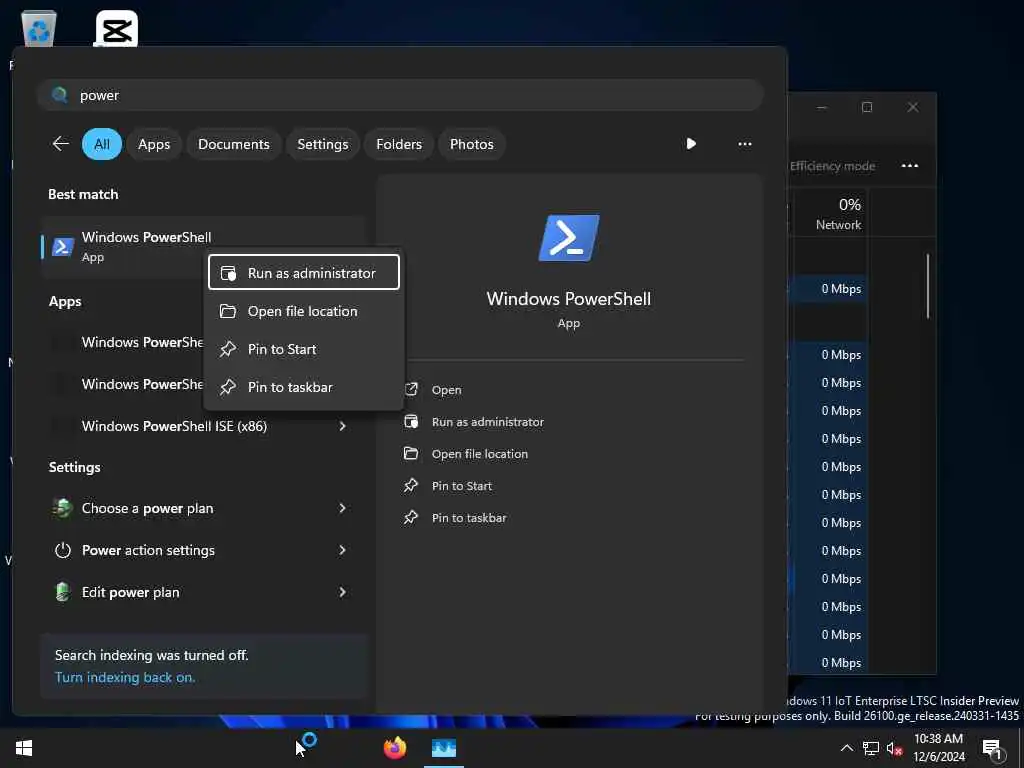
Task: Click Open in the preview pane
Action: [x=447, y=390]
